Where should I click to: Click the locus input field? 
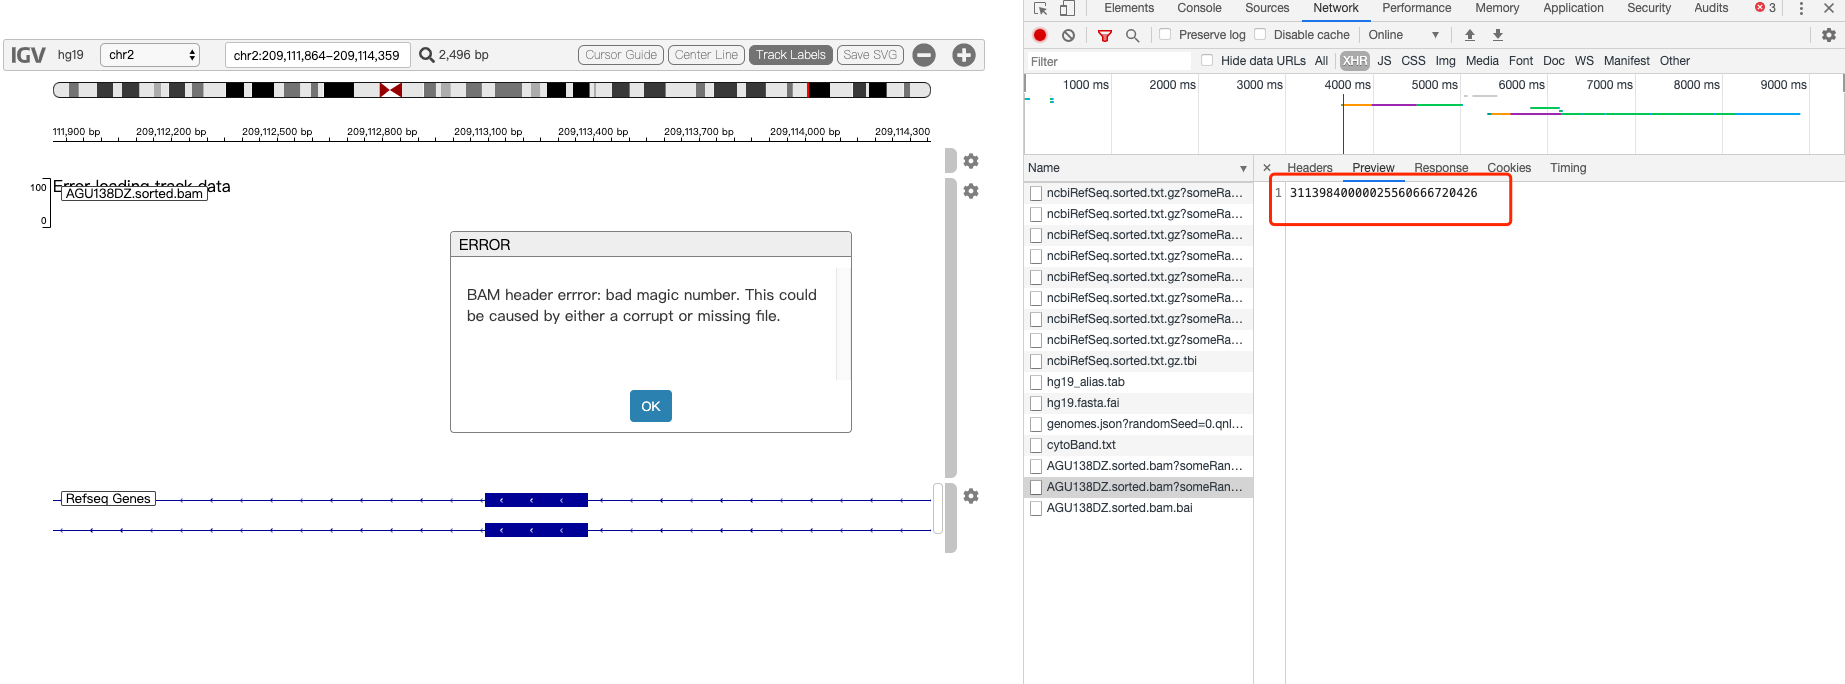pos(318,55)
